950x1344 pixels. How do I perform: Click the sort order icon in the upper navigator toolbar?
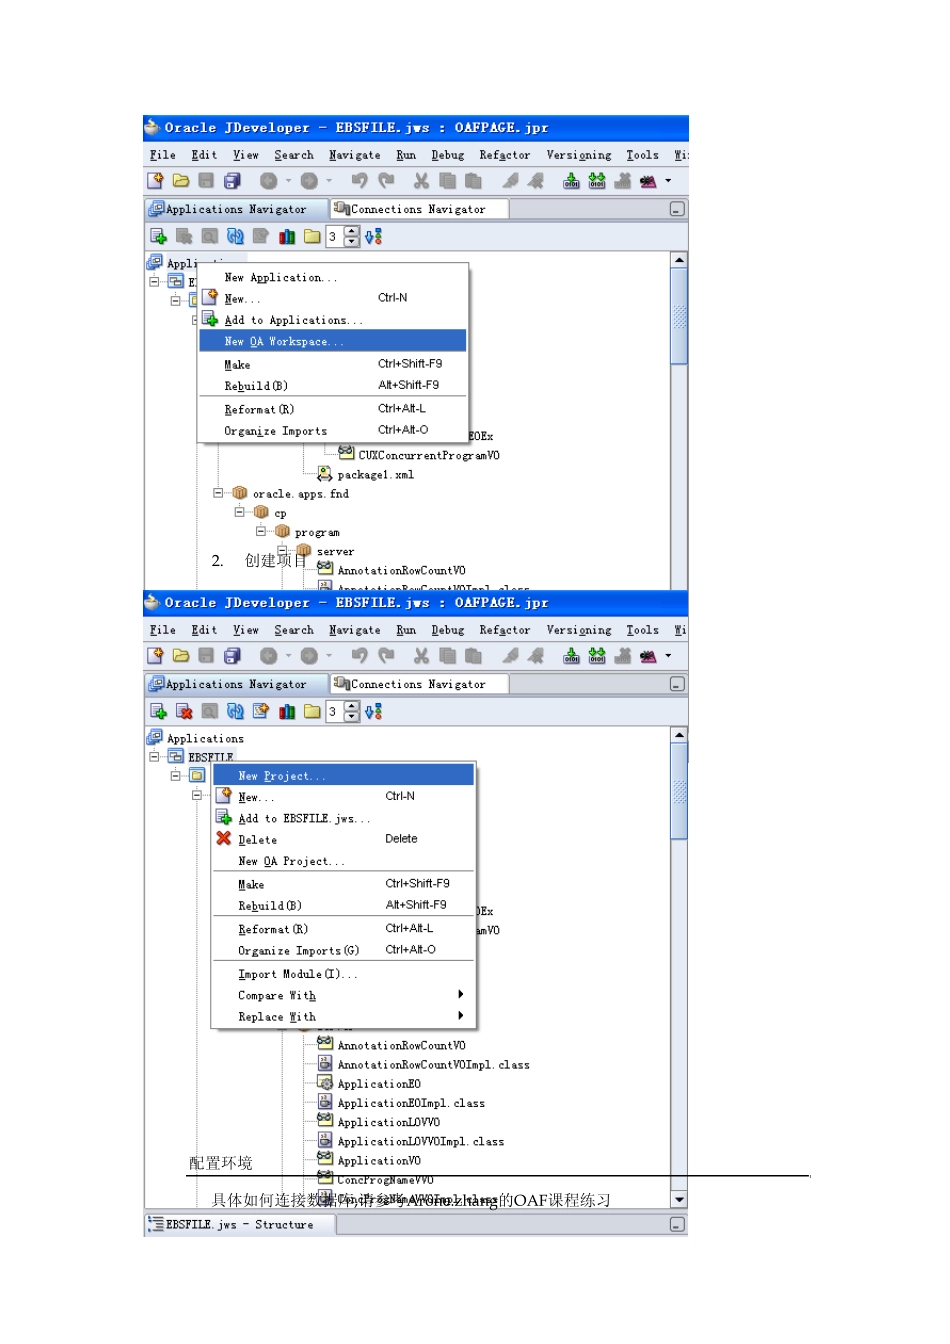point(373,236)
